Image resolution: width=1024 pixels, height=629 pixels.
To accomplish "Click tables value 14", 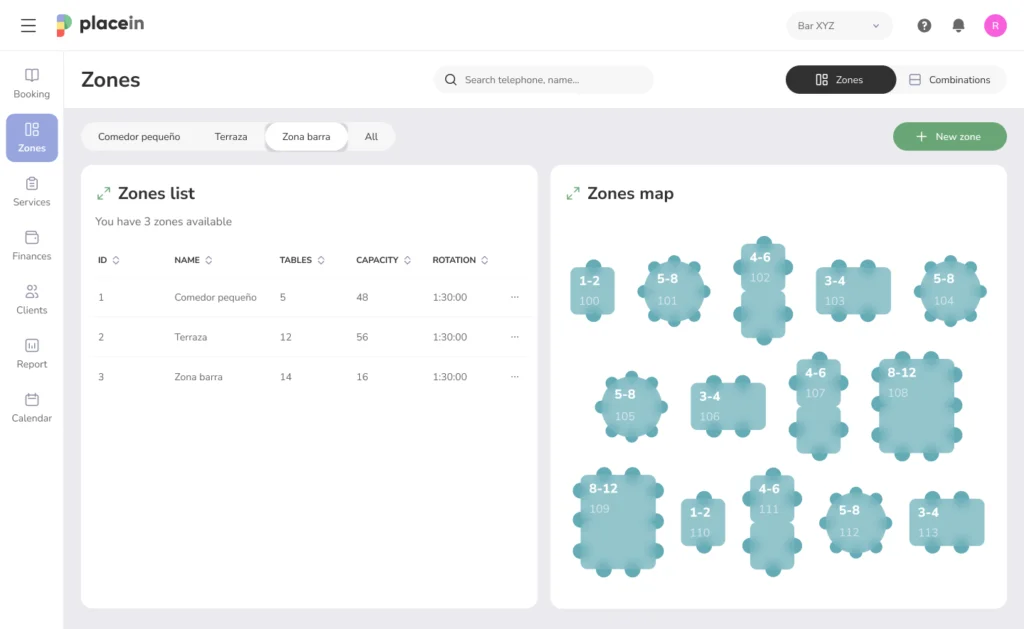I will coord(285,377).
